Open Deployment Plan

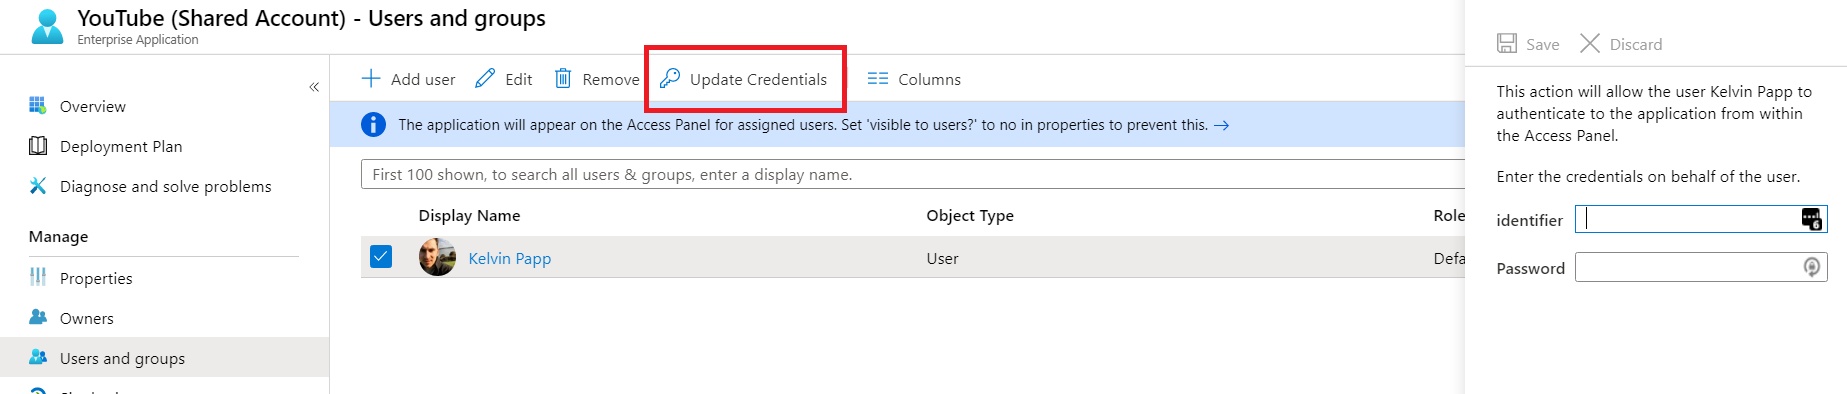121,146
